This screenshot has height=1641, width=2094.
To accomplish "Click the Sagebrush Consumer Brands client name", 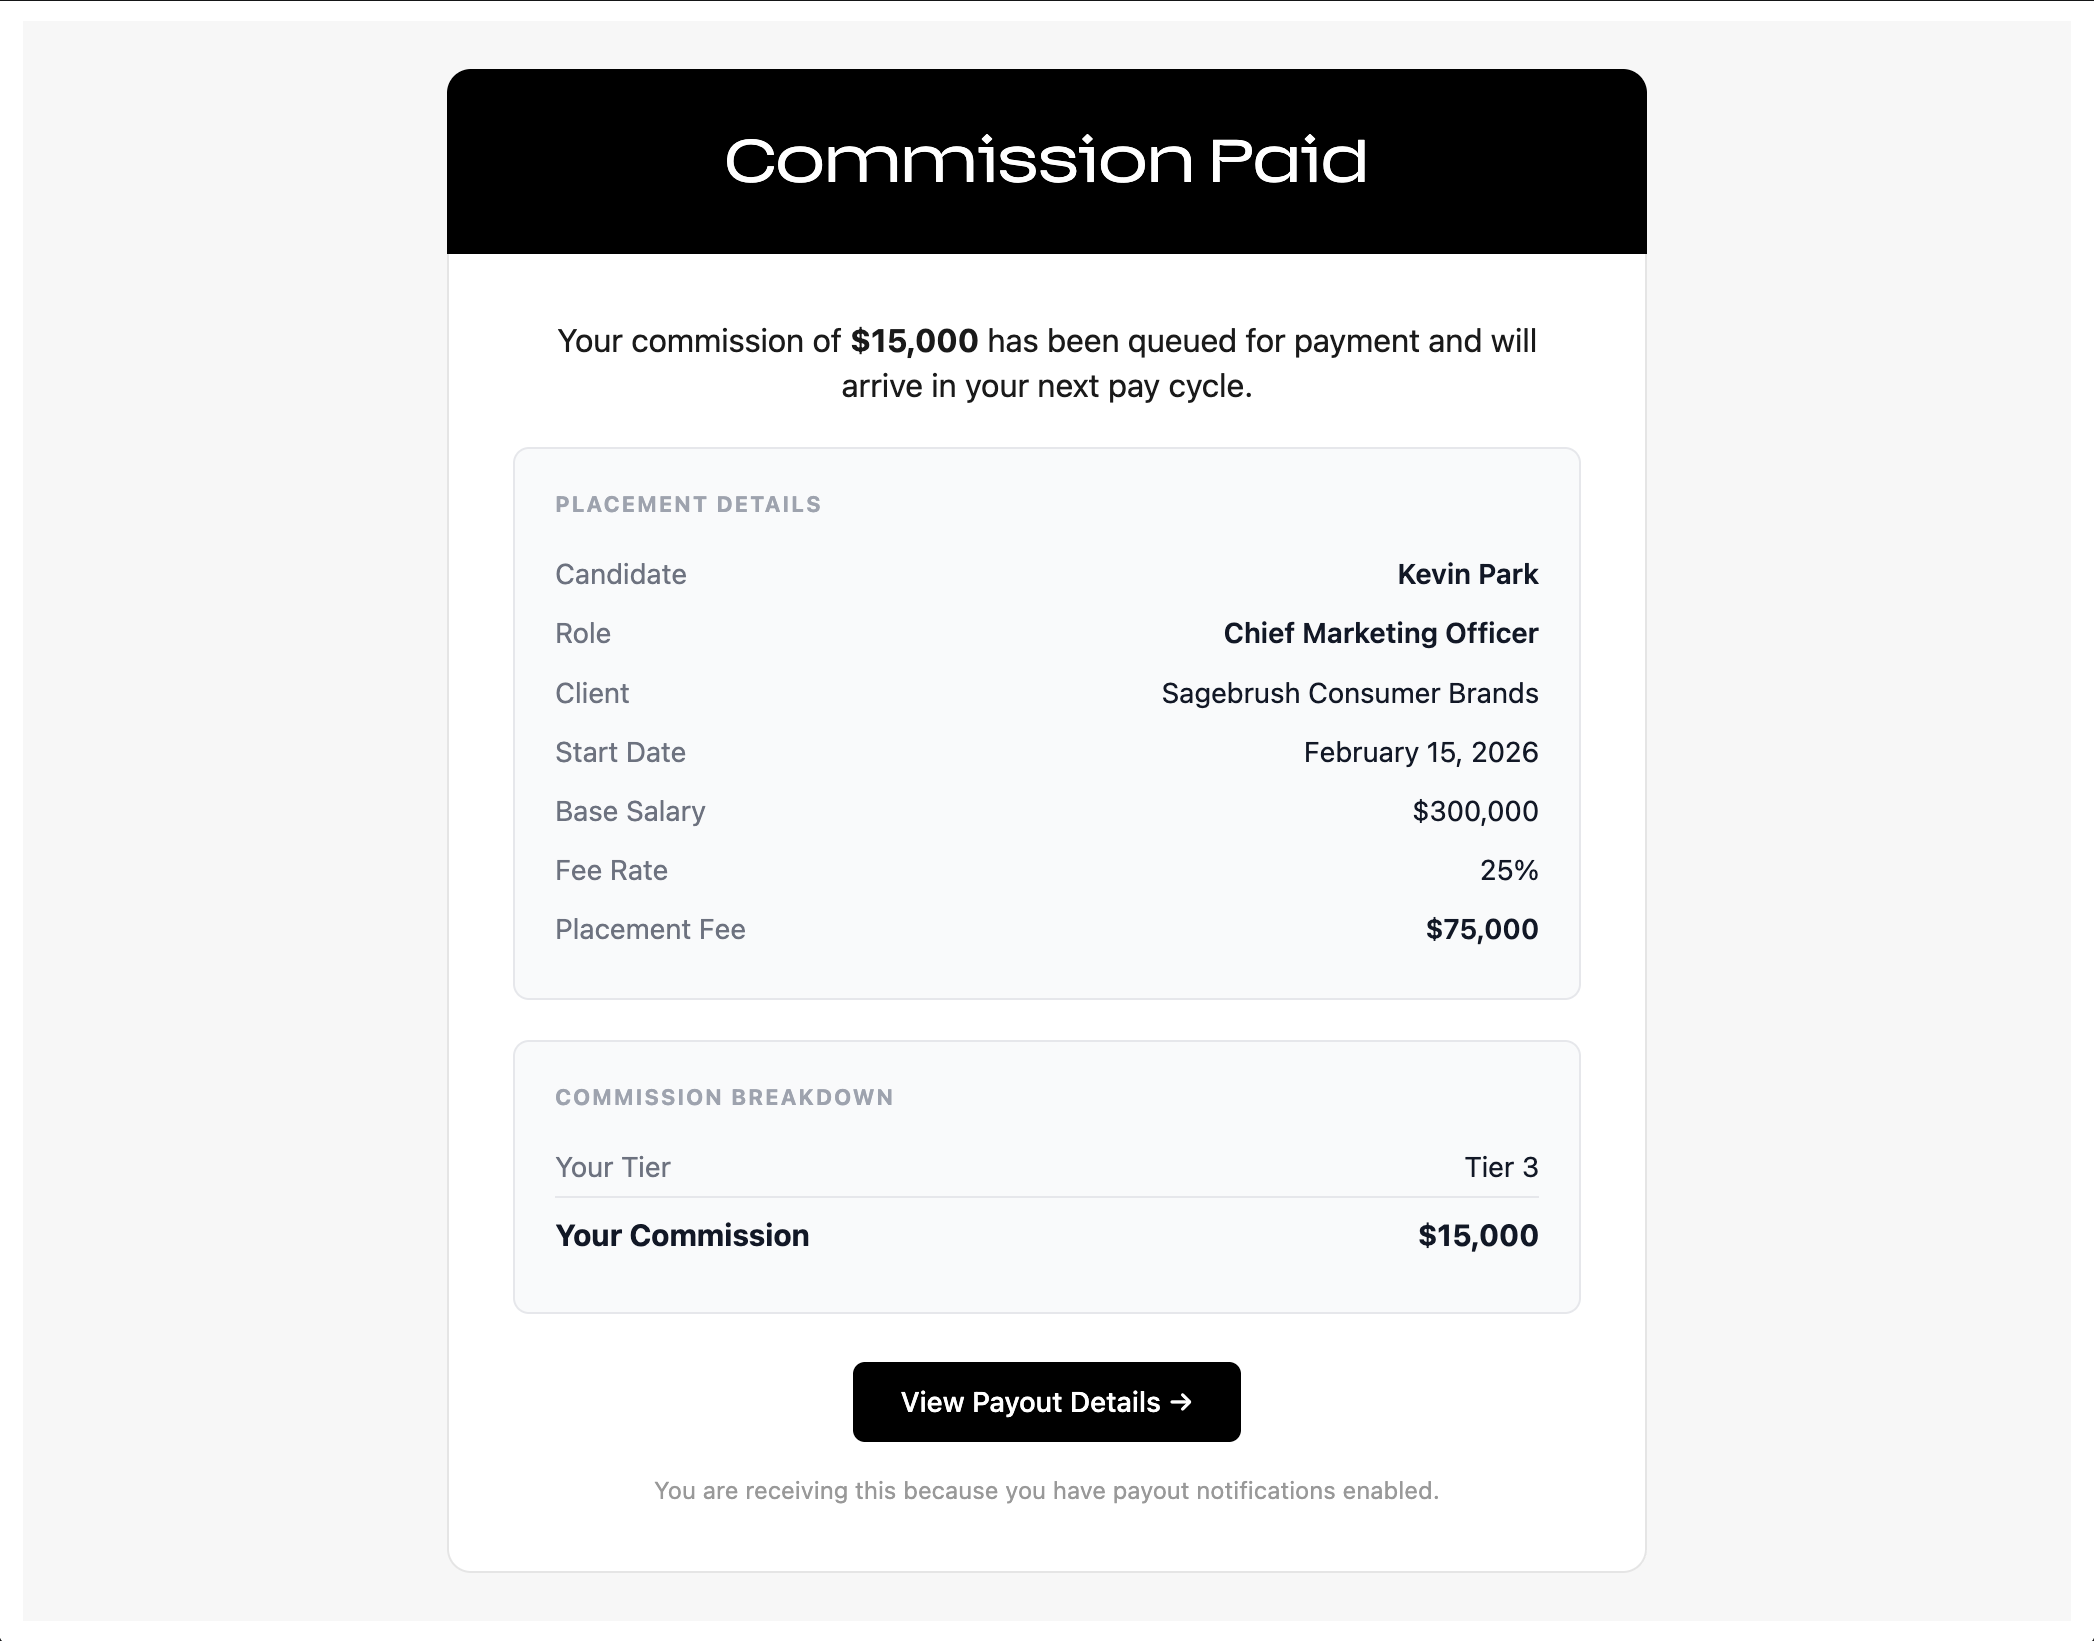I will click(1350, 693).
